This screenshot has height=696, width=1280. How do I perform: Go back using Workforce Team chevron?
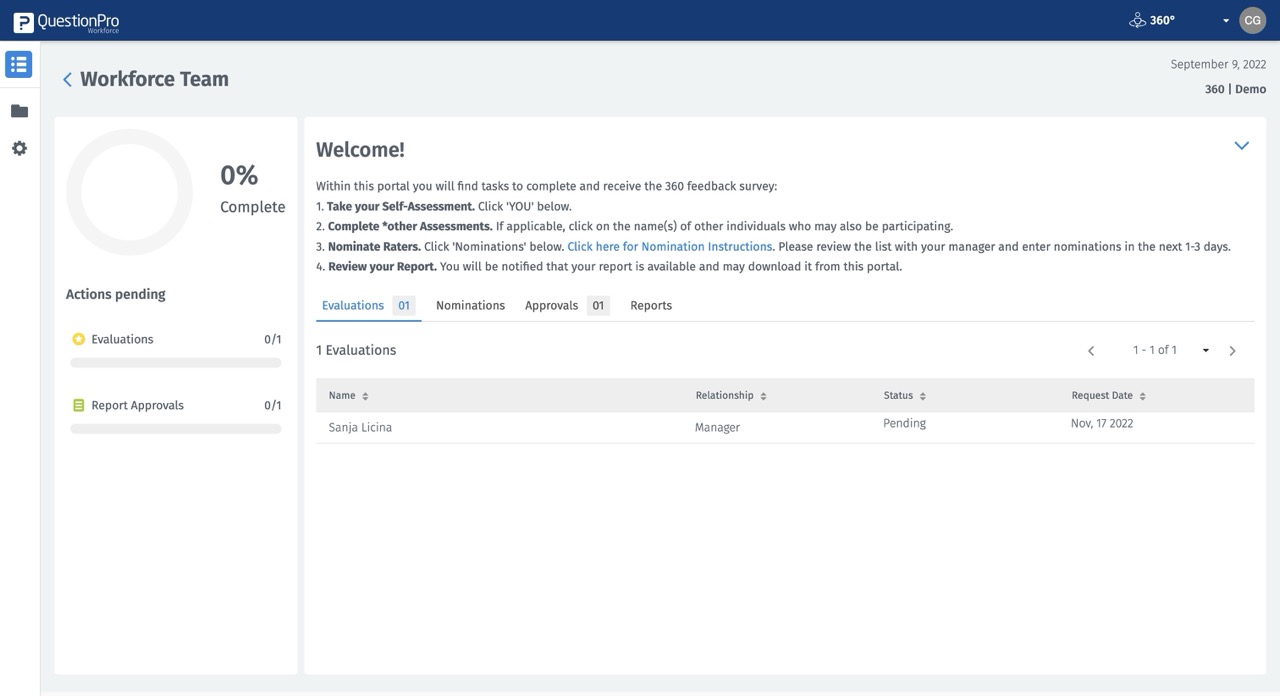[67, 80]
